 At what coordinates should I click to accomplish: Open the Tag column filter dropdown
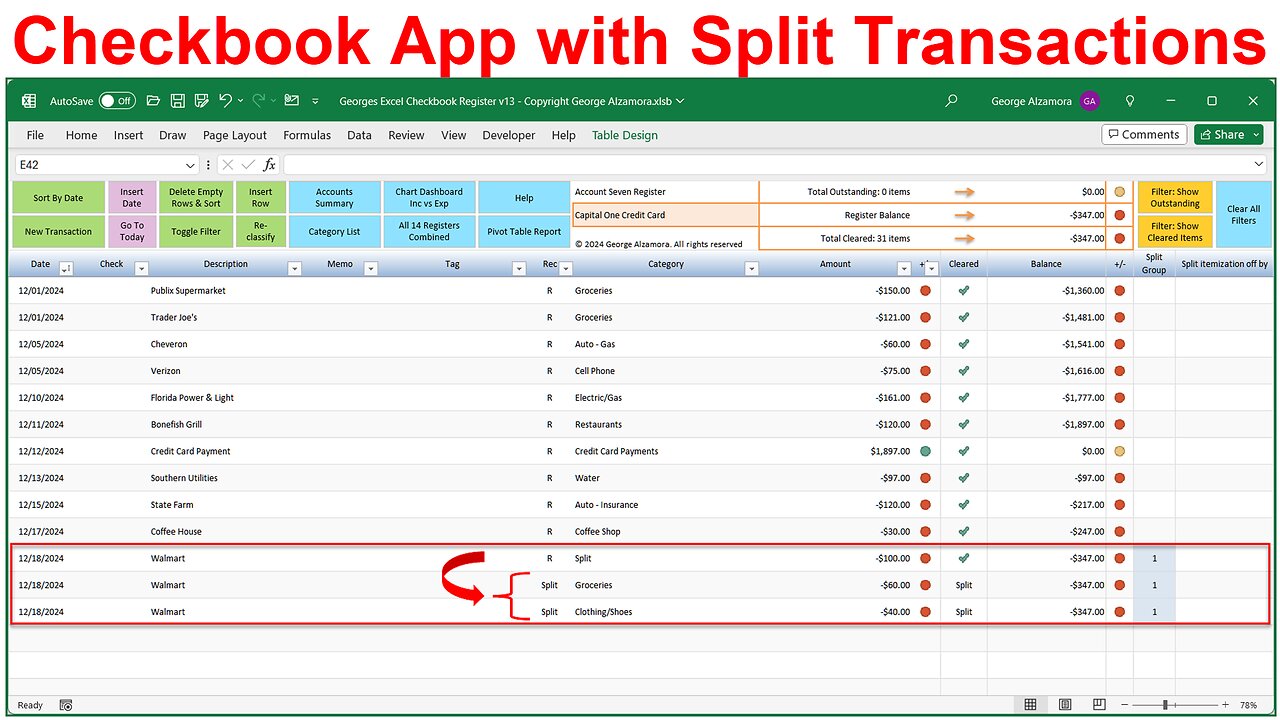point(519,268)
